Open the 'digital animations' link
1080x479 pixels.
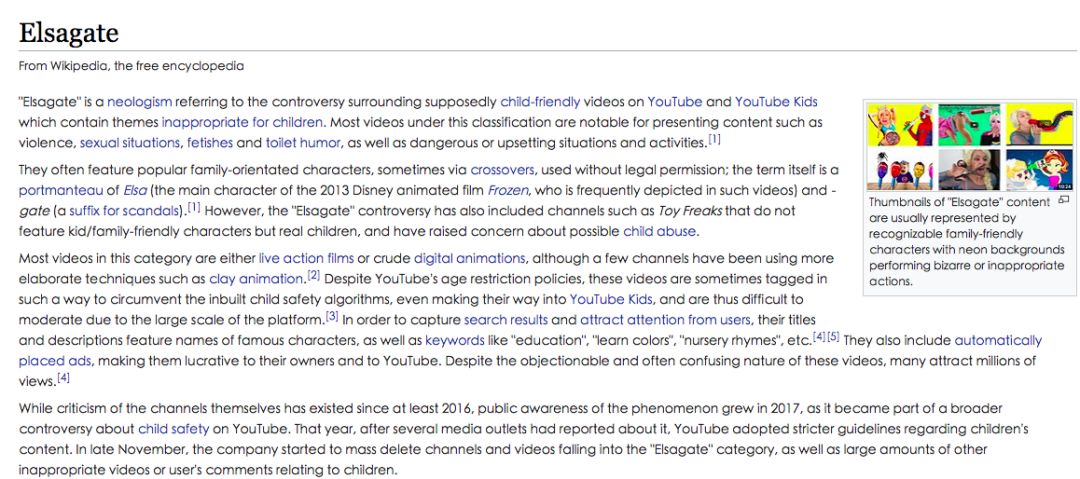pyautogui.click(x=469, y=258)
